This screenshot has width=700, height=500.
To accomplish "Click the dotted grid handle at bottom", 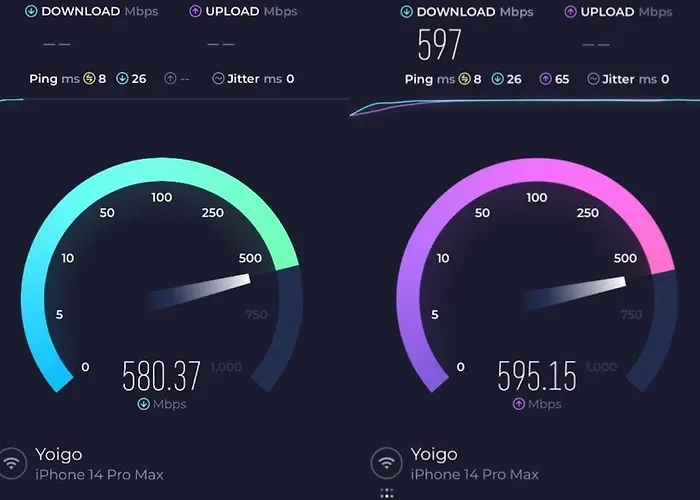I will click(387, 493).
